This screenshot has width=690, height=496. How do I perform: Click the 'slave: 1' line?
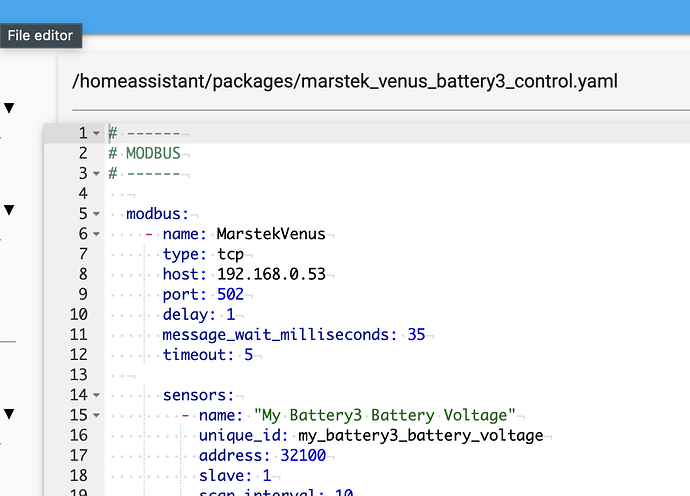coord(235,476)
